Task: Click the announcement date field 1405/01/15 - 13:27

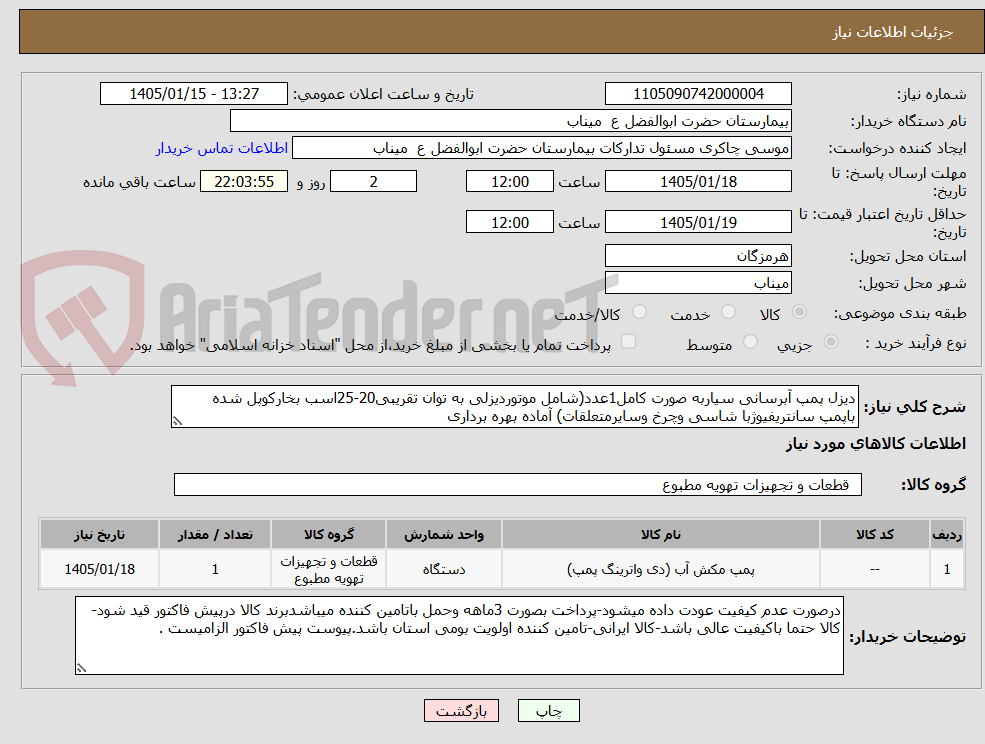Action: [193, 94]
